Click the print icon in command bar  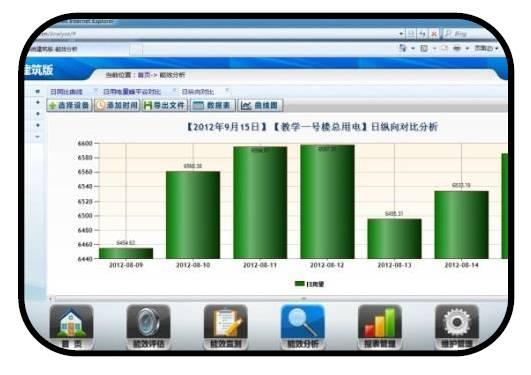(457, 48)
